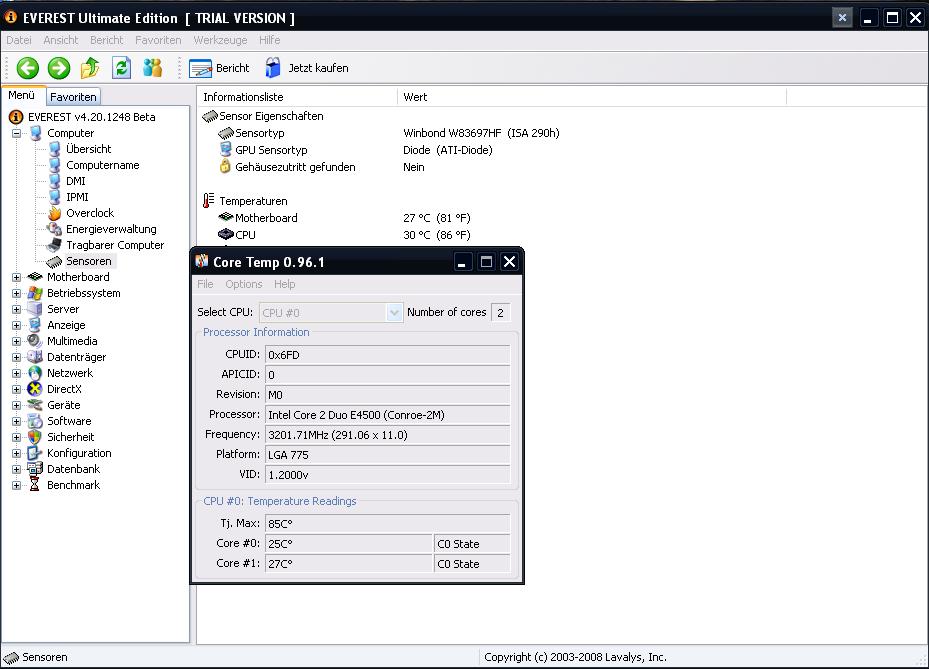This screenshot has height=669, width=929.
Task: Switch to the Favoriten tab
Action: (73, 97)
